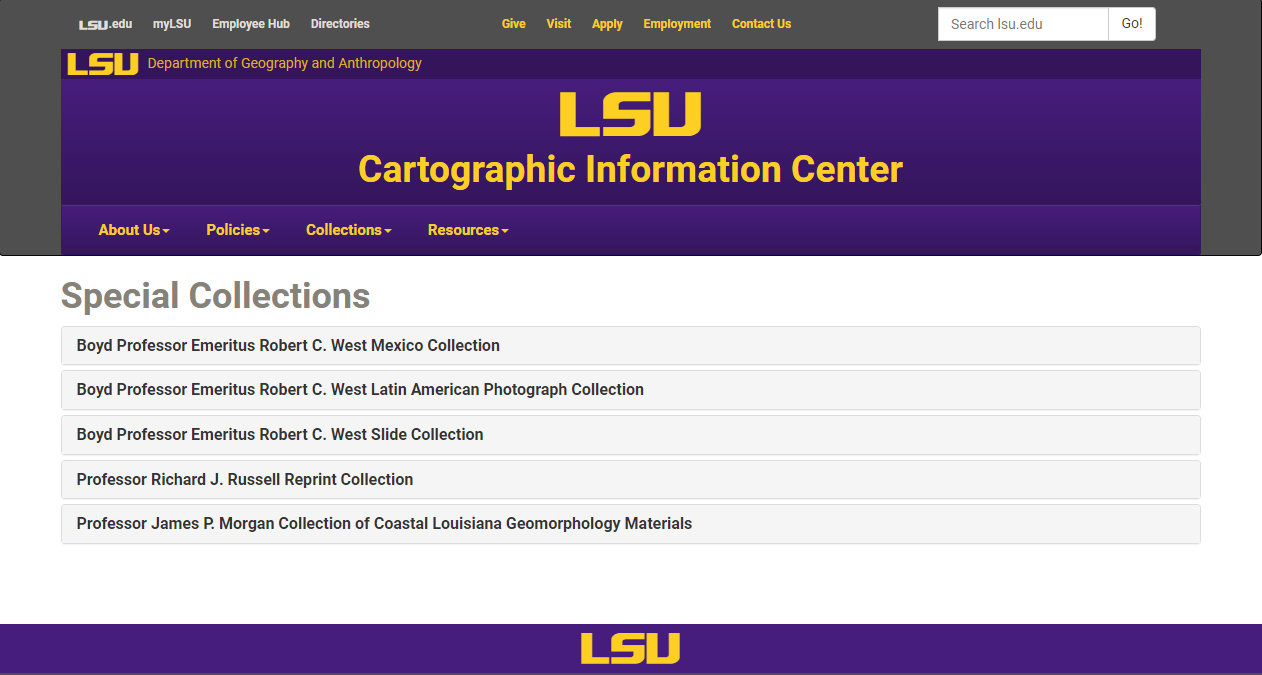Click the Special Collections heading
1262x675 pixels.
coord(216,296)
